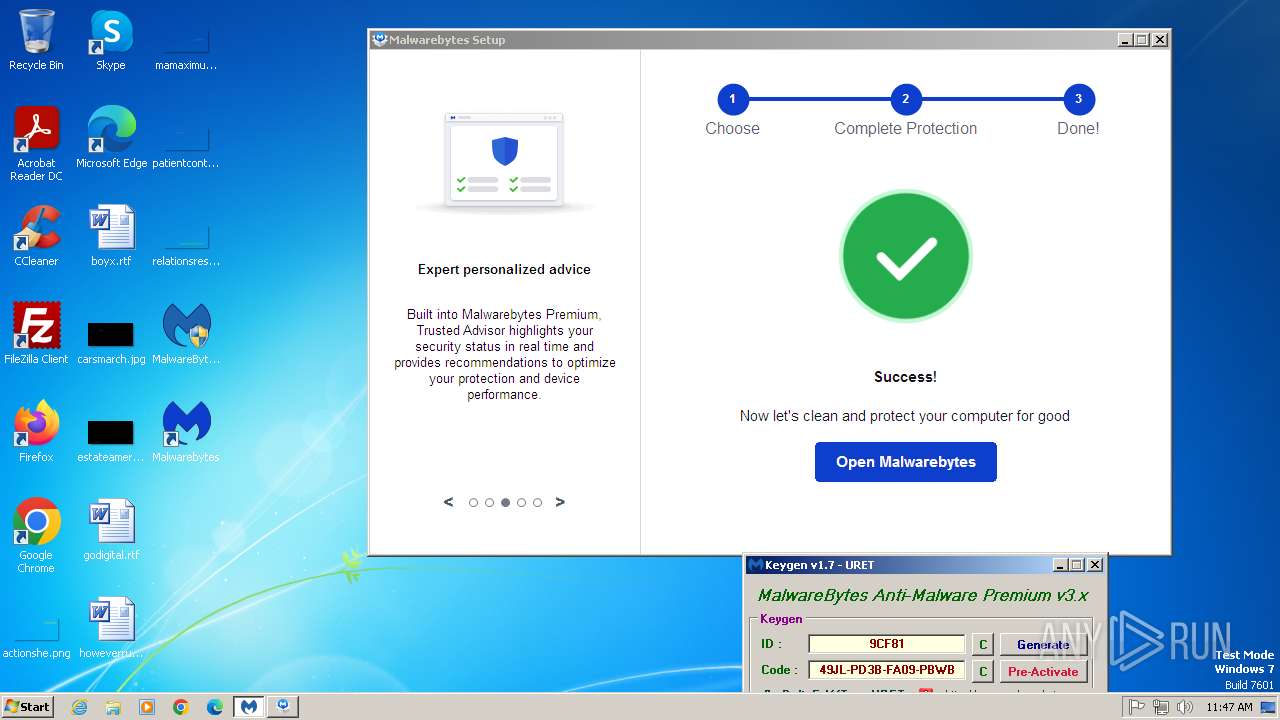Go to next carousel slide arrow
The width and height of the screenshot is (1280, 720).
(560, 502)
